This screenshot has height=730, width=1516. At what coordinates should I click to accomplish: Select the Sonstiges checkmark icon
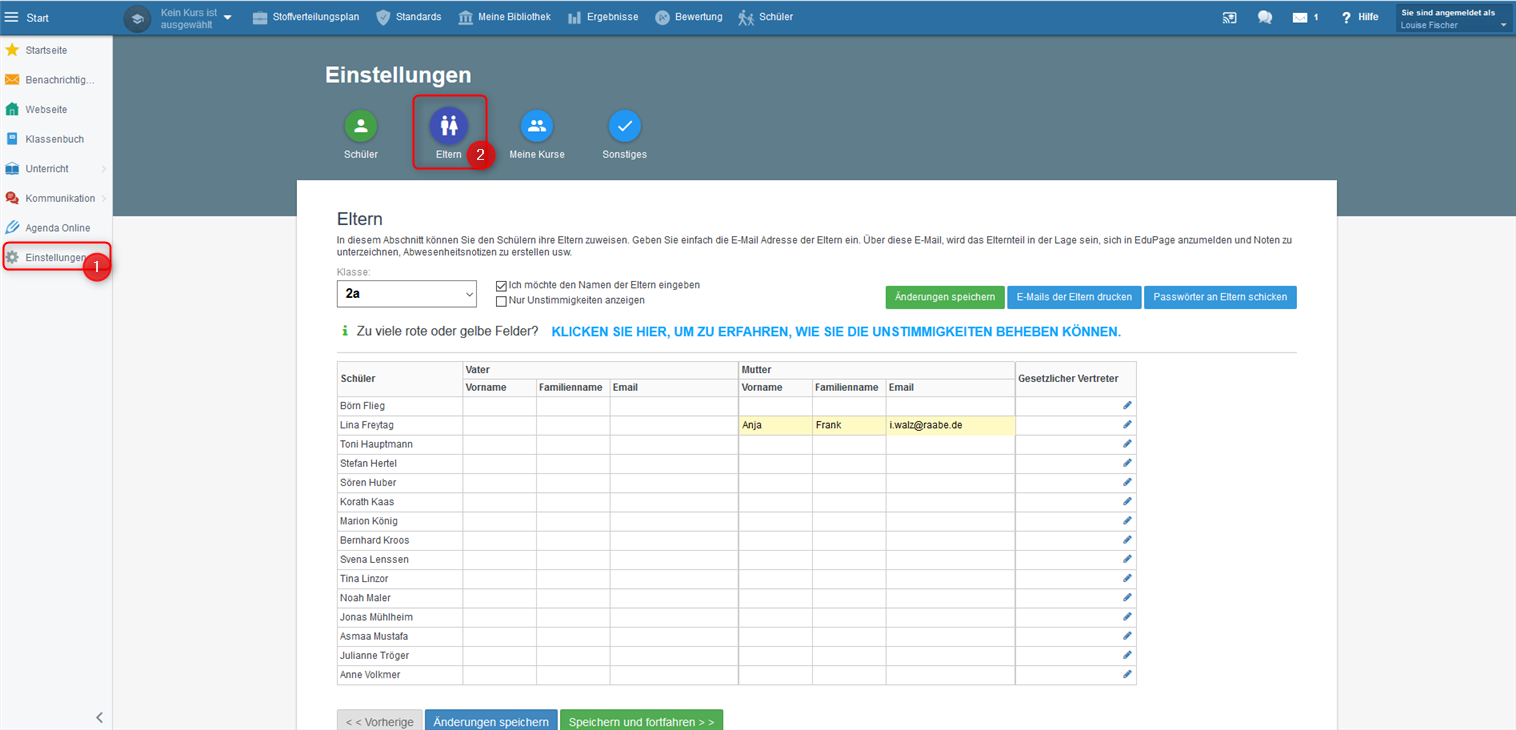coord(625,126)
